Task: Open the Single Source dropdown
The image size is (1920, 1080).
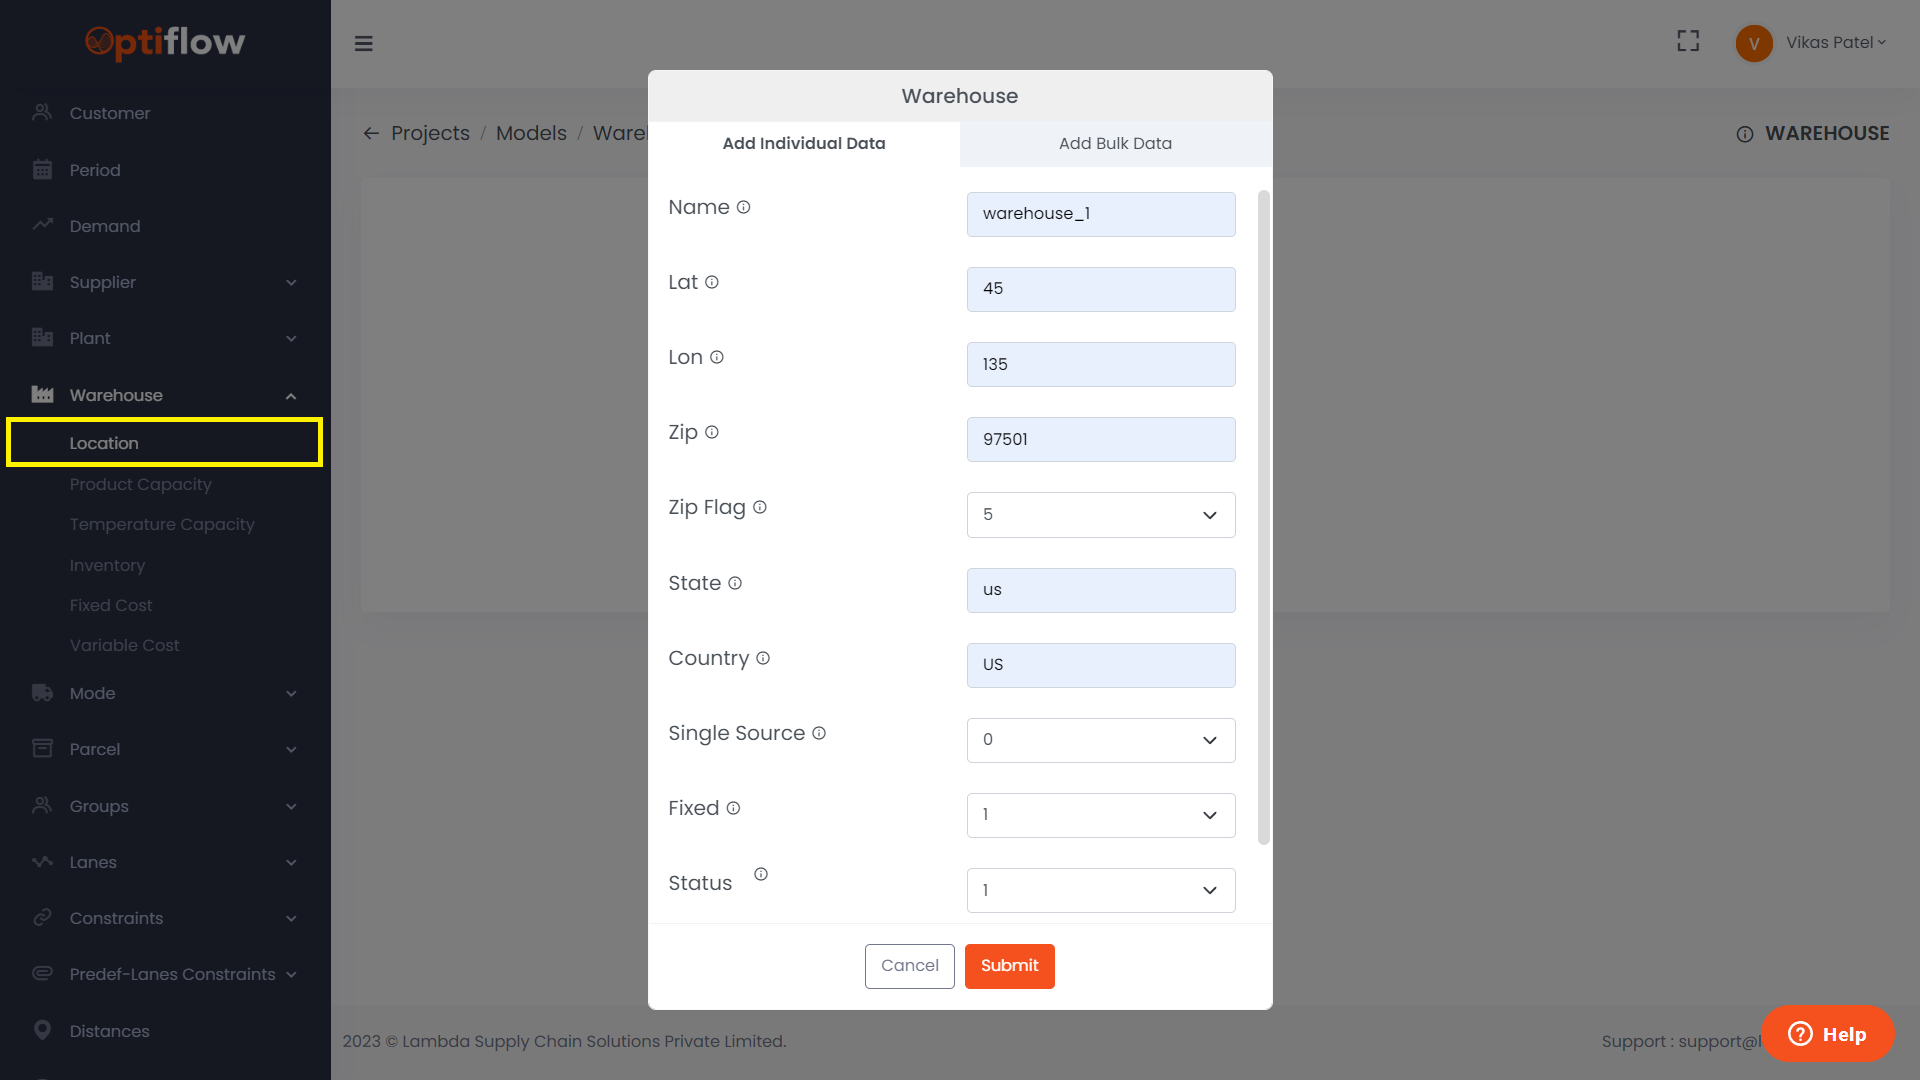Action: [x=1100, y=740]
